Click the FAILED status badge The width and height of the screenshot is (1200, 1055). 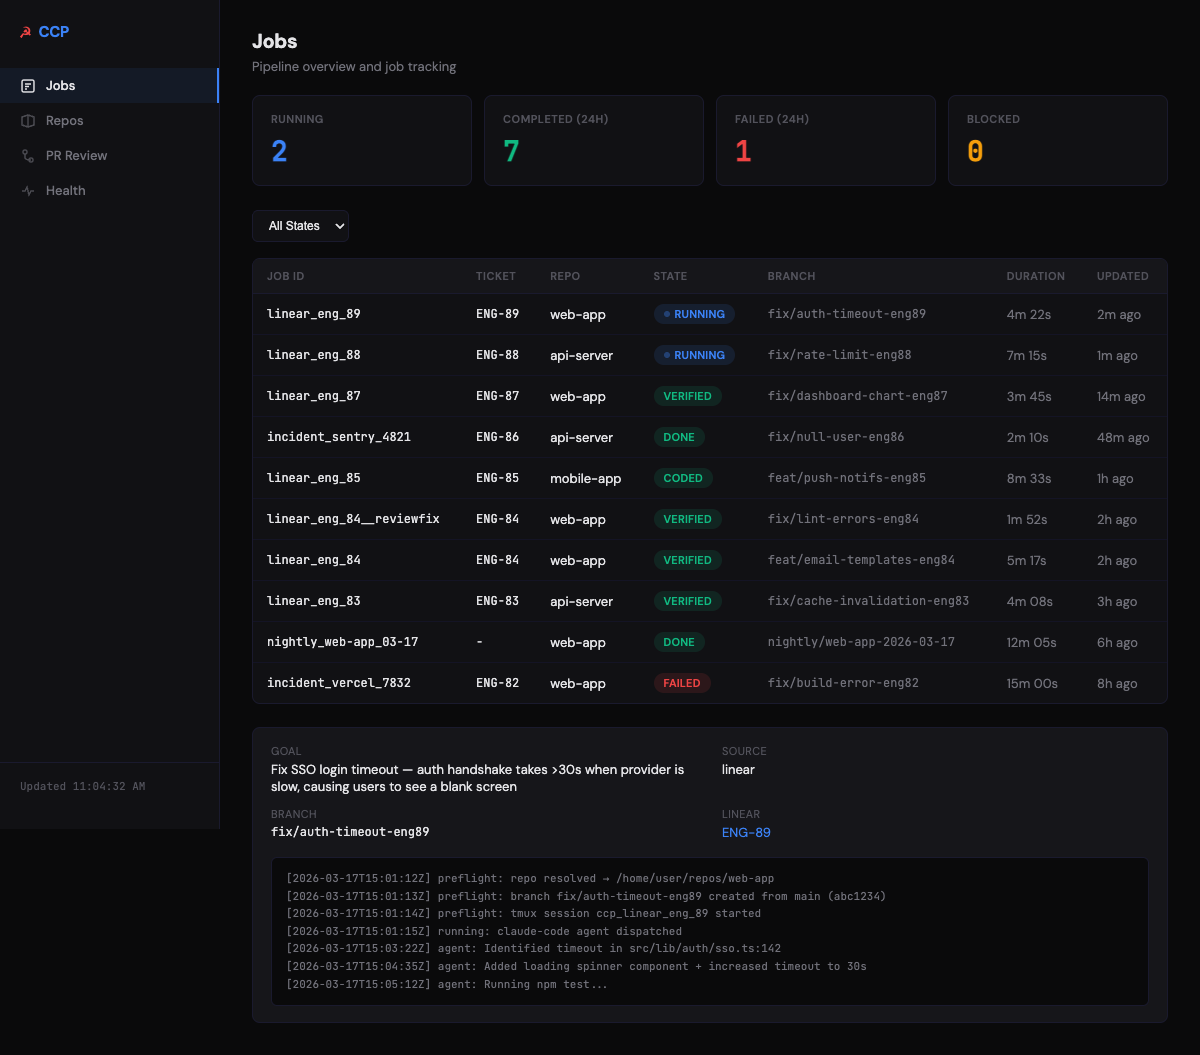[x=682, y=683]
